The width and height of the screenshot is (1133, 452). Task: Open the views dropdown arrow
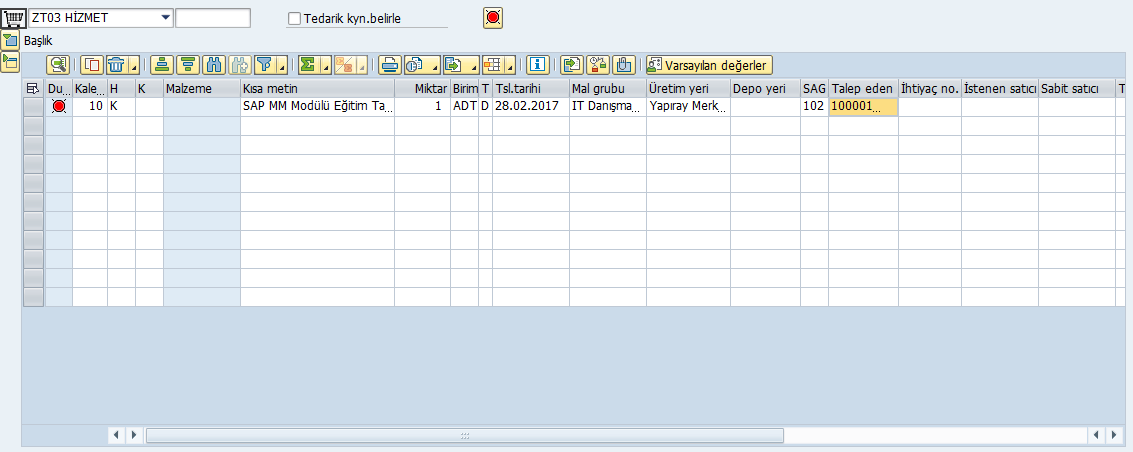click(434, 65)
